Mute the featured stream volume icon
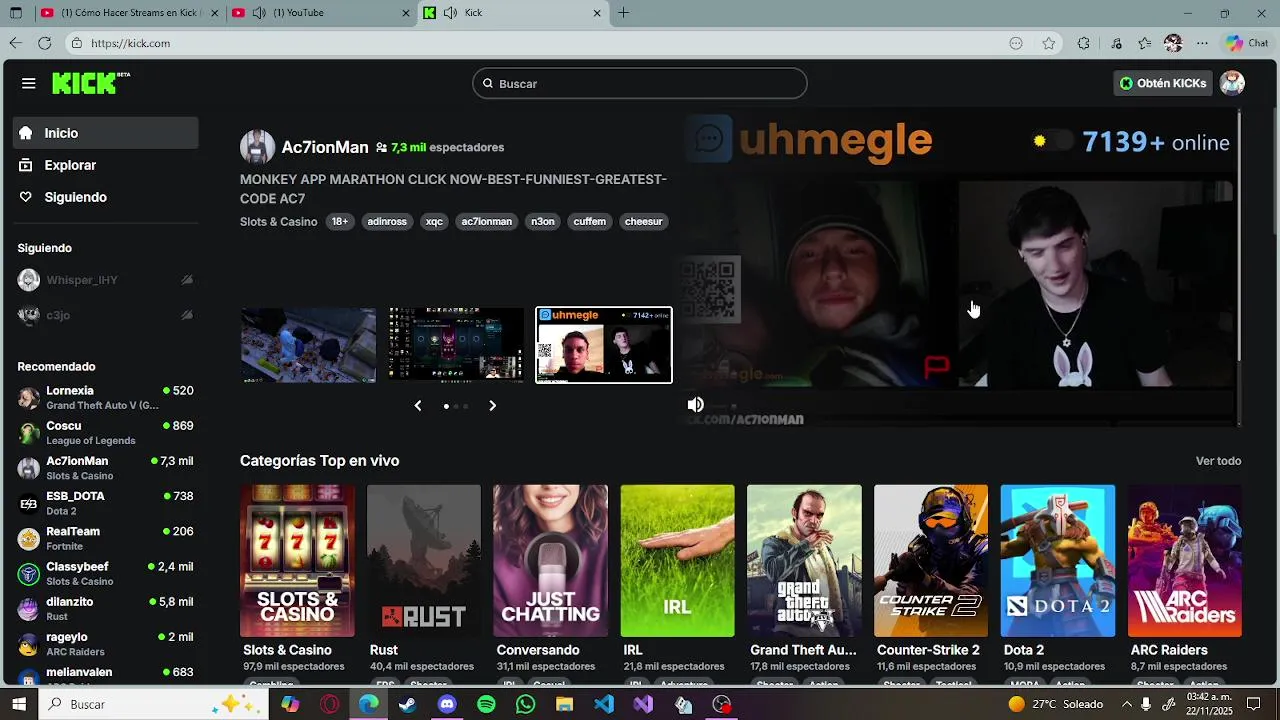The width and height of the screenshot is (1280, 720). pos(695,405)
